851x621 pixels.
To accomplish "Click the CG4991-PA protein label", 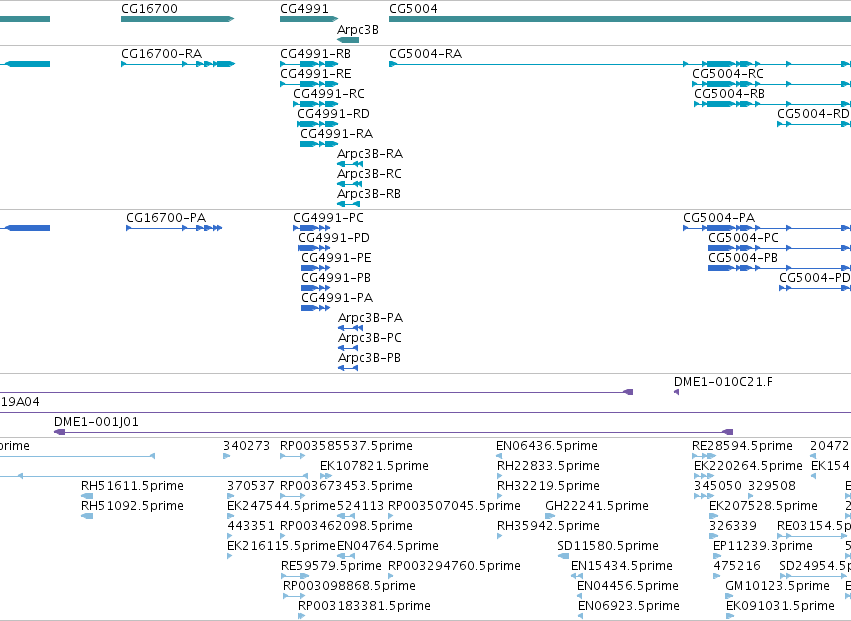I will [x=337, y=298].
